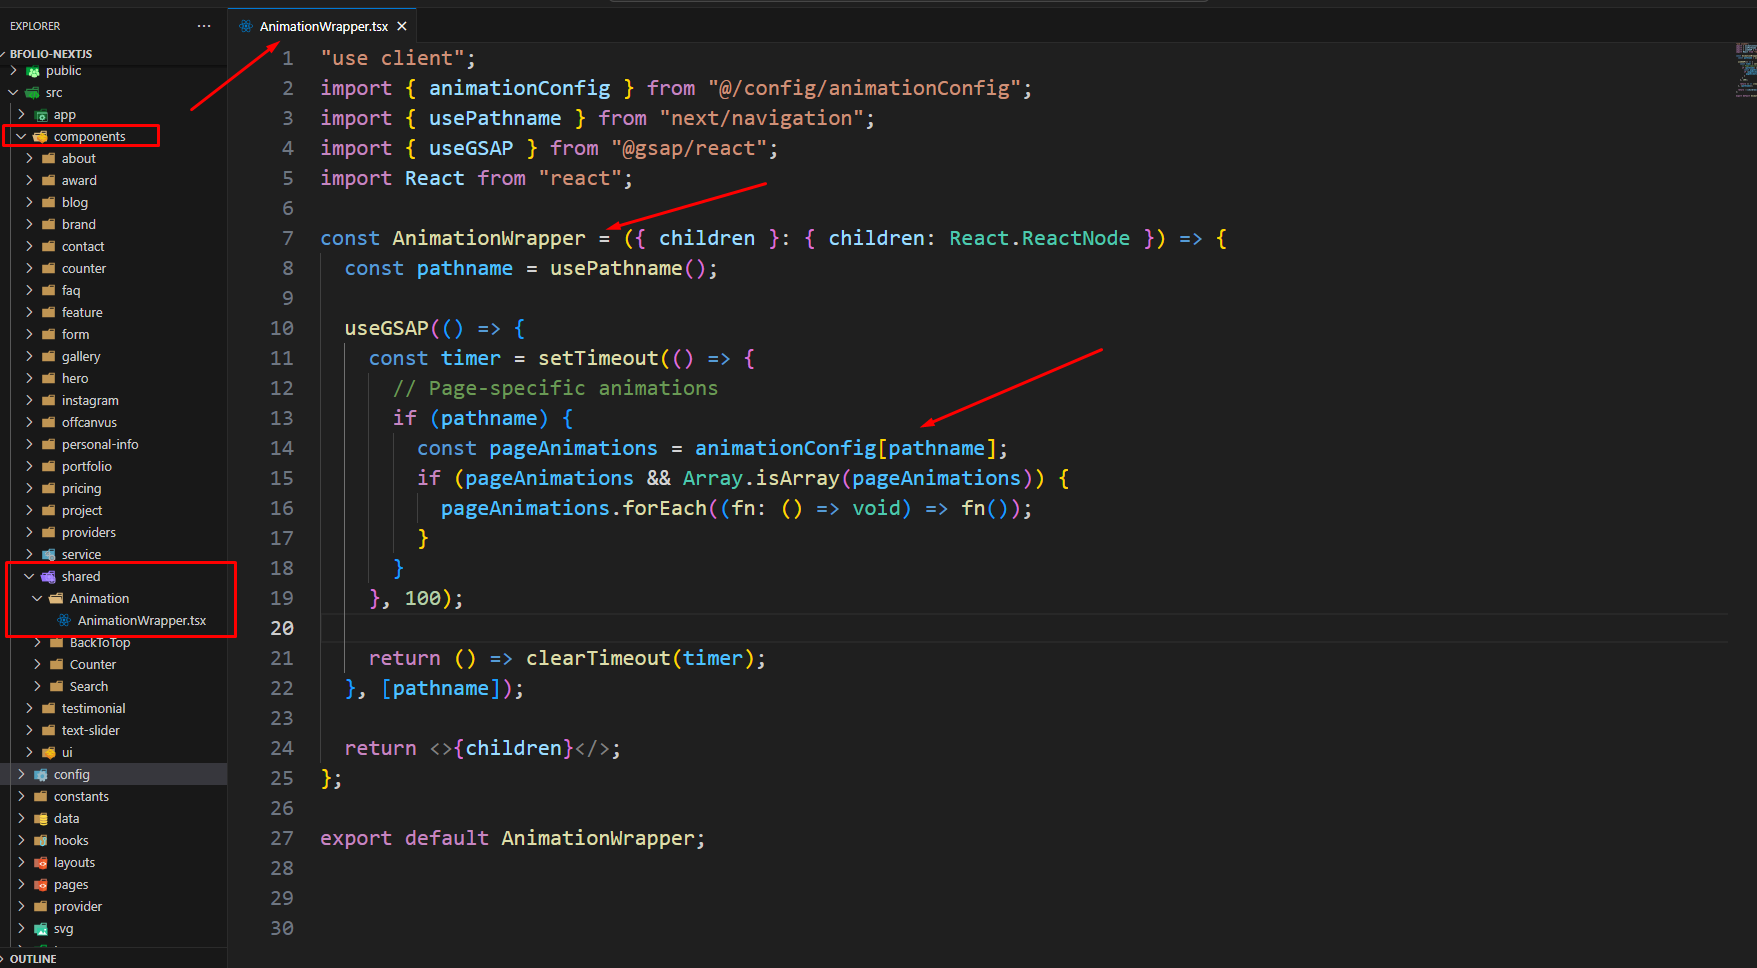Click the shared folder icon
1757x968 pixels.
pyautogui.click(x=48, y=577)
